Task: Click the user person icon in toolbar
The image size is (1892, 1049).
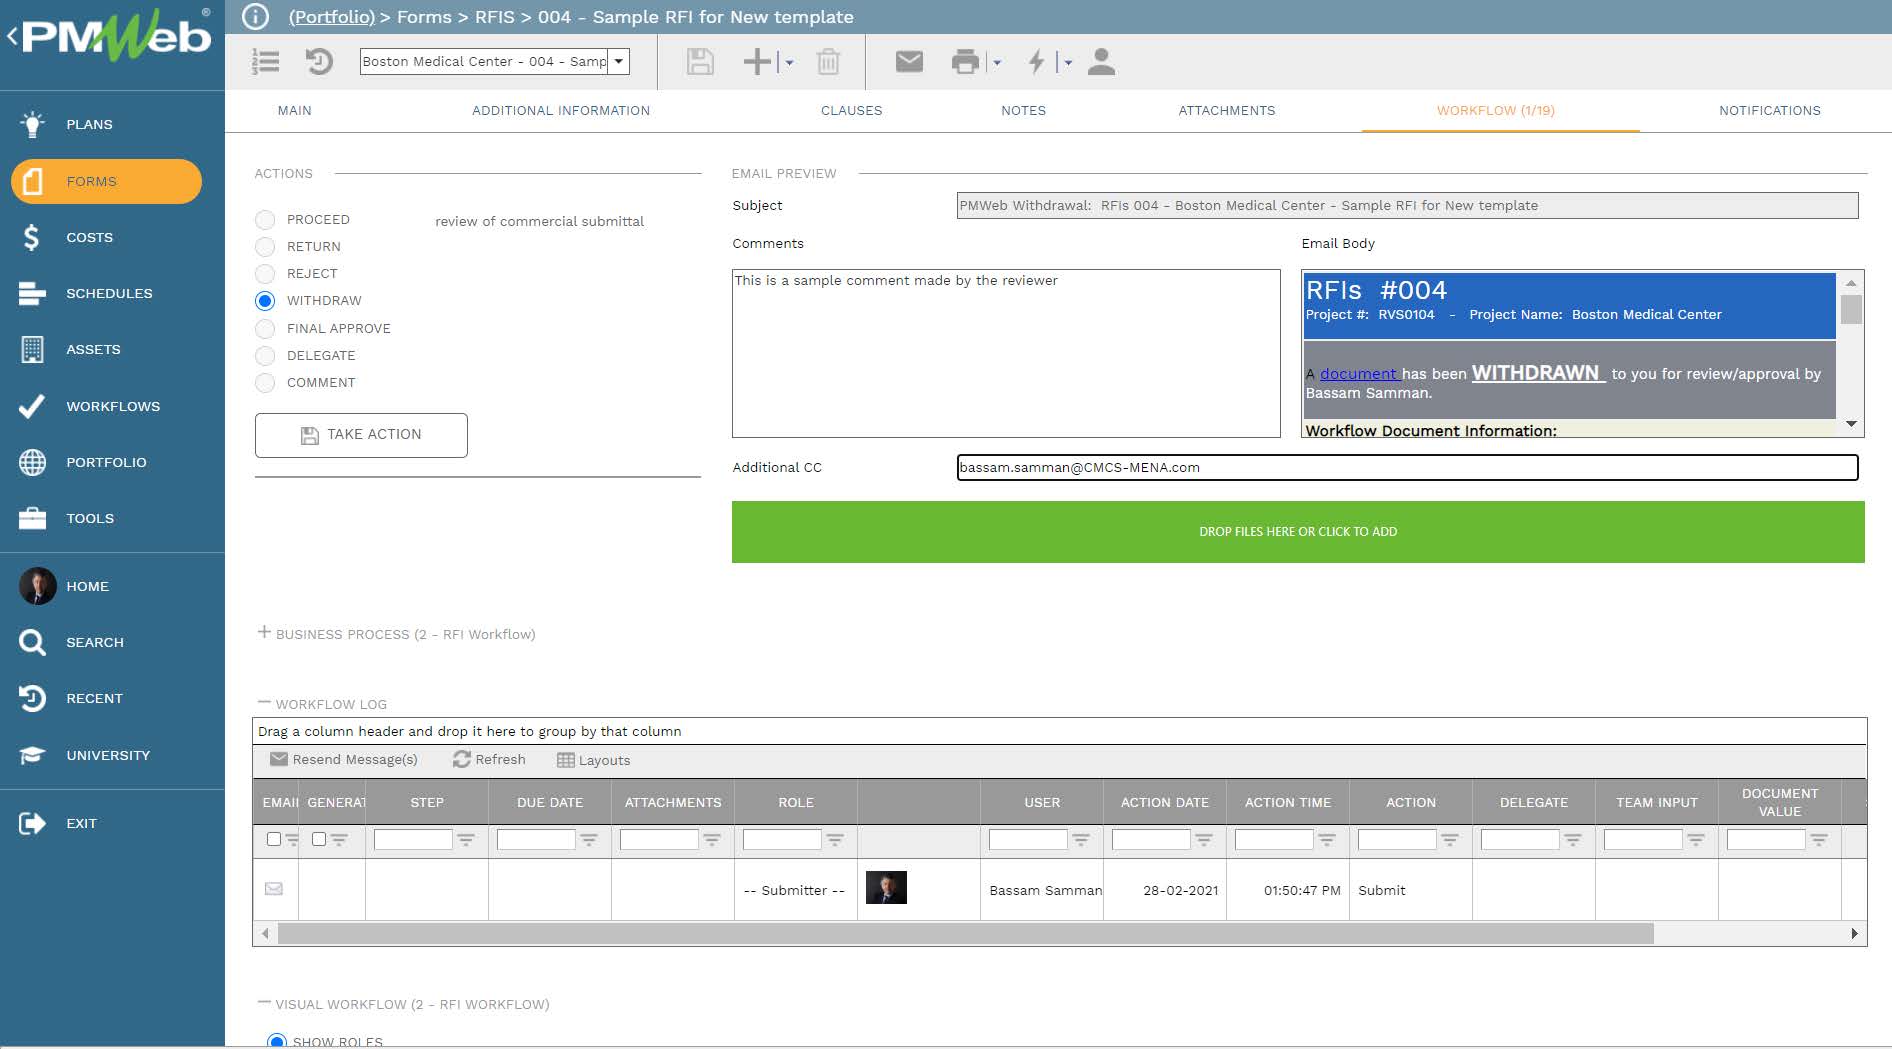Action: tap(1101, 62)
